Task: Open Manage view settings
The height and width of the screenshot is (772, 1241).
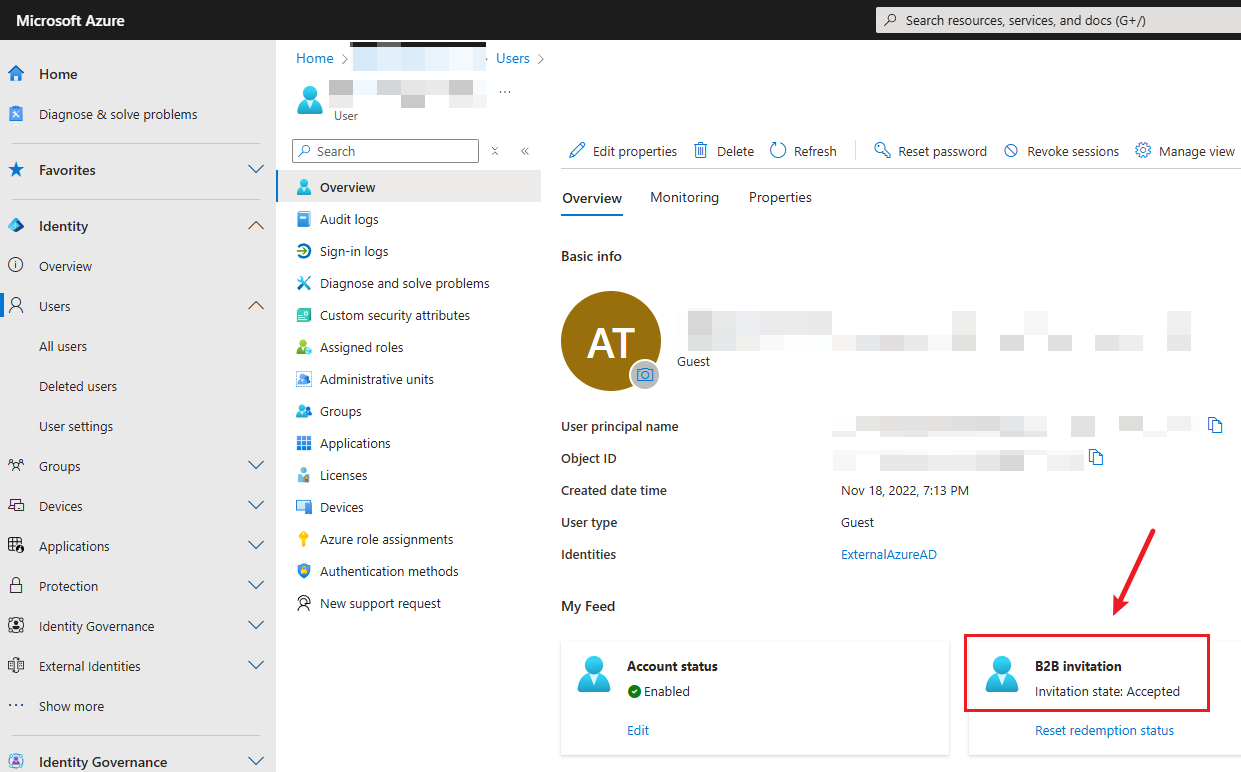Action: point(1185,151)
